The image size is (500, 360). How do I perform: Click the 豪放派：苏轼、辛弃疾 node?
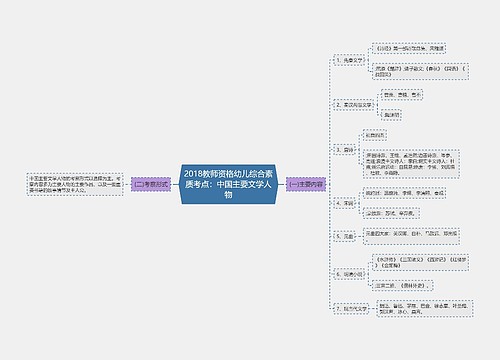click(391, 213)
